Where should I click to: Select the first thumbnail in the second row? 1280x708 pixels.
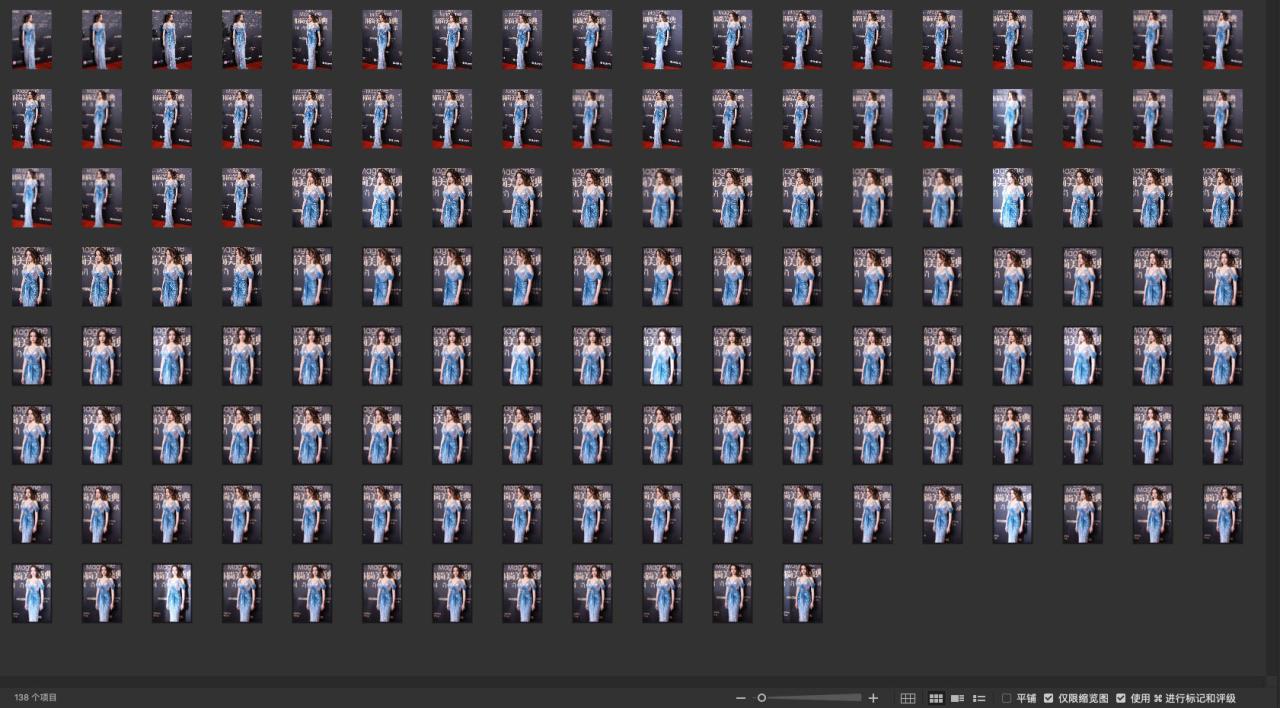[32, 118]
